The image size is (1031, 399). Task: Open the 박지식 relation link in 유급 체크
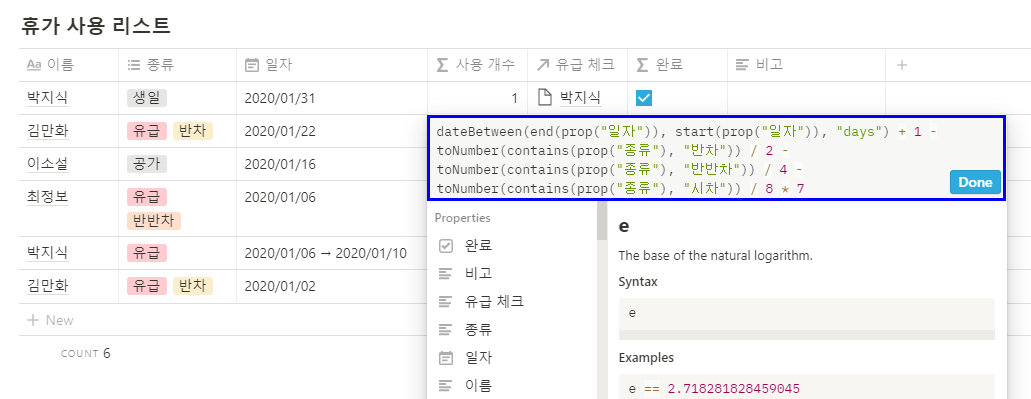(x=581, y=98)
